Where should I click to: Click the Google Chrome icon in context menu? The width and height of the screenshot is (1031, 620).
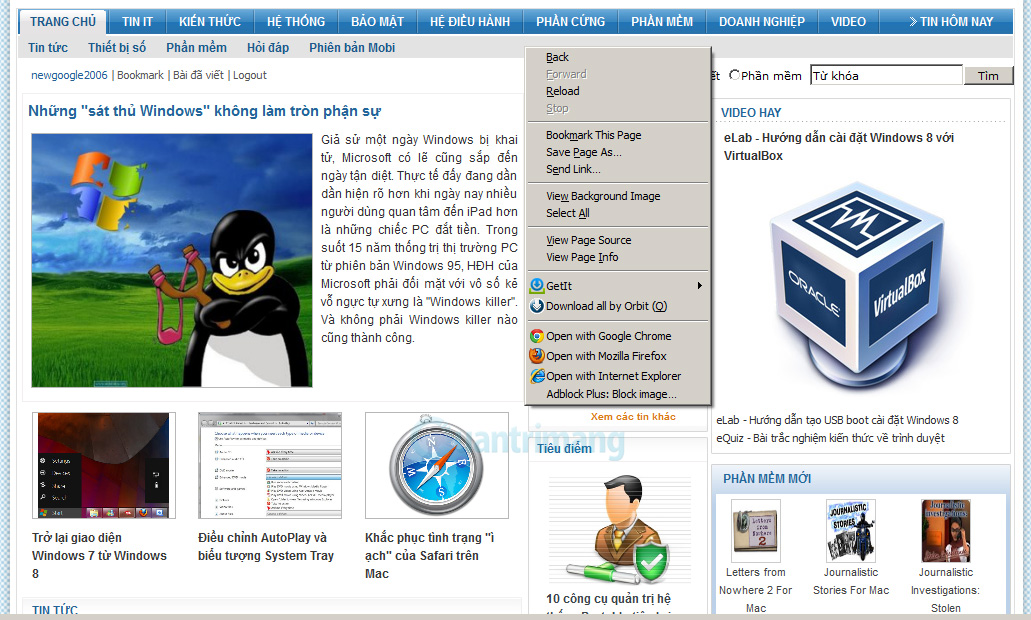(537, 336)
